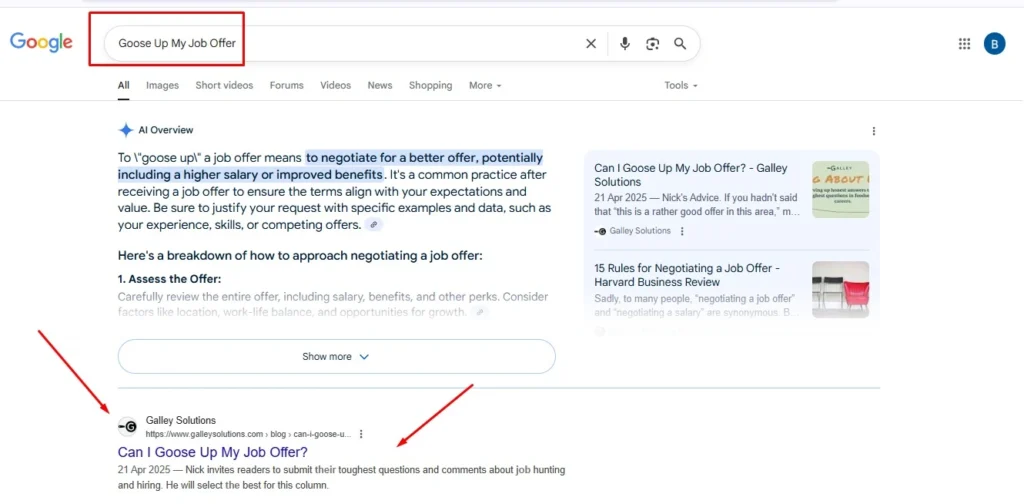Click the Galley Solutions favicon in the search result
1024x504 pixels.
pos(128,427)
